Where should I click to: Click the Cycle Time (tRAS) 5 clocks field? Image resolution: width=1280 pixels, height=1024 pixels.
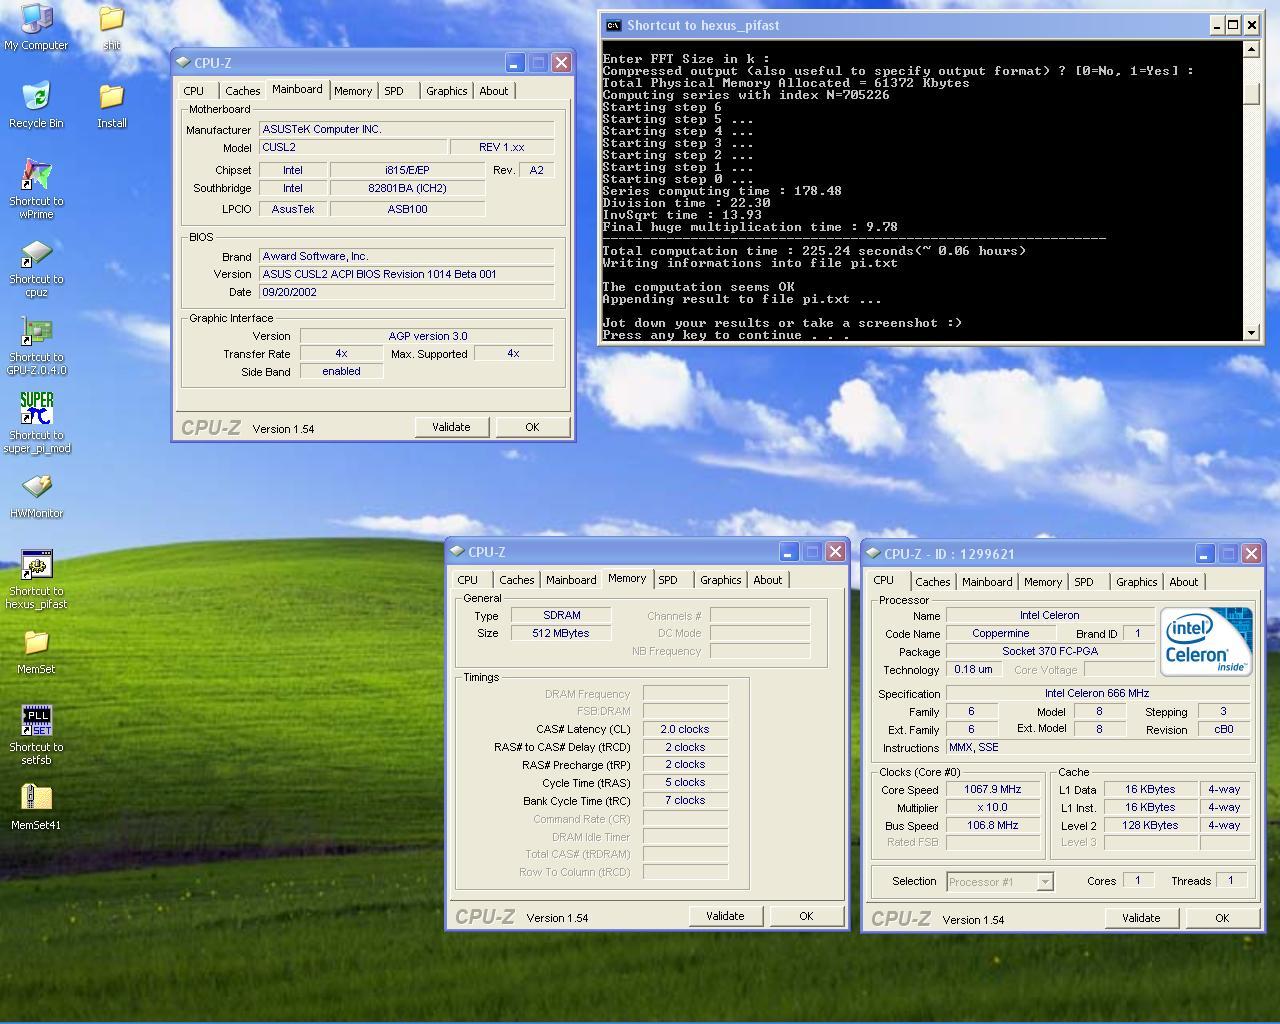[x=685, y=783]
